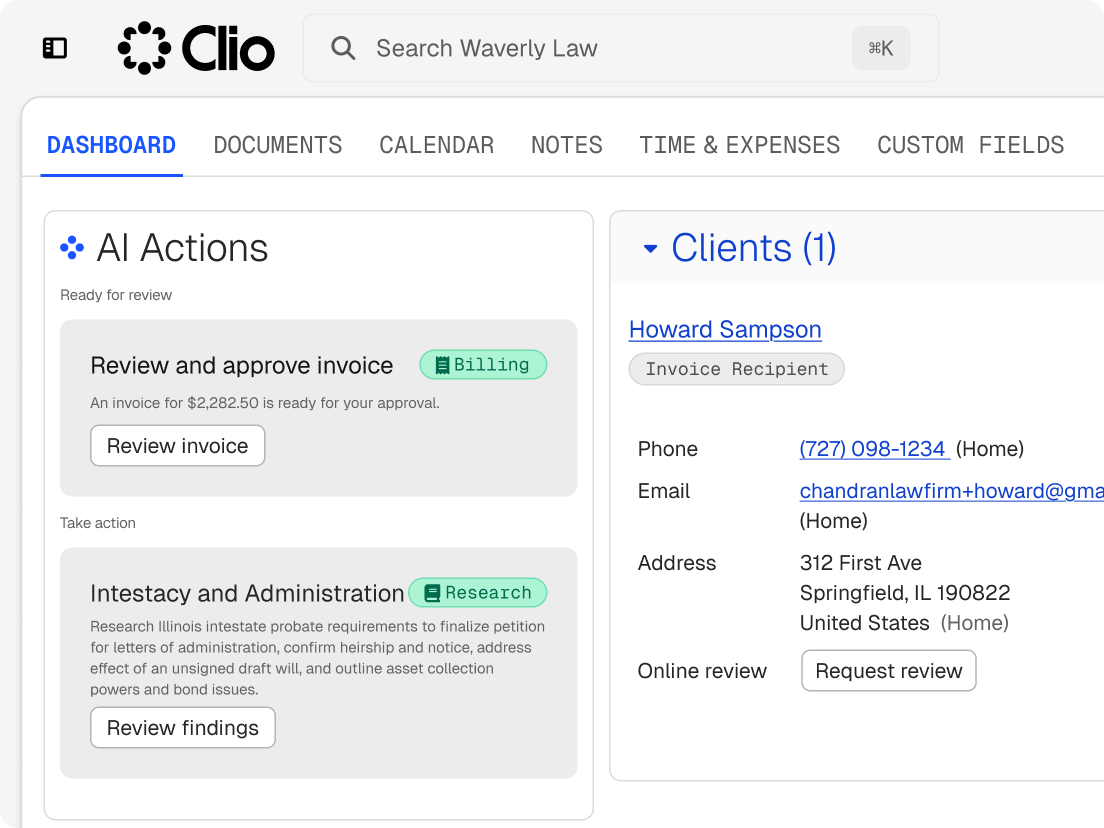Click the Billing tag receipt icon
Image resolution: width=1104 pixels, height=828 pixels.
click(442, 365)
